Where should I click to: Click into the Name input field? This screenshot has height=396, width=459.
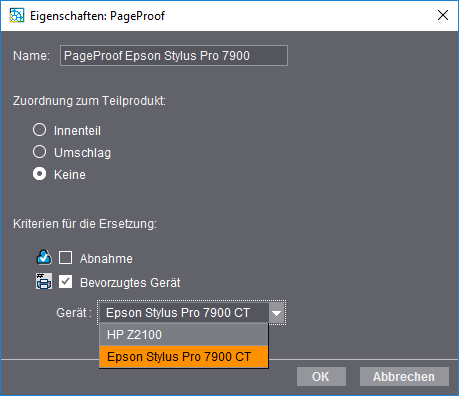(174, 56)
